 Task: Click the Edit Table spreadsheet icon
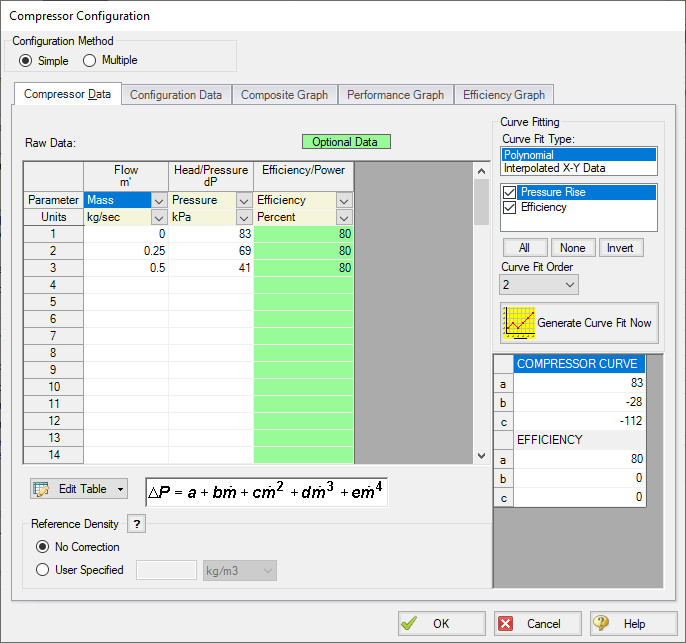click(x=41, y=489)
